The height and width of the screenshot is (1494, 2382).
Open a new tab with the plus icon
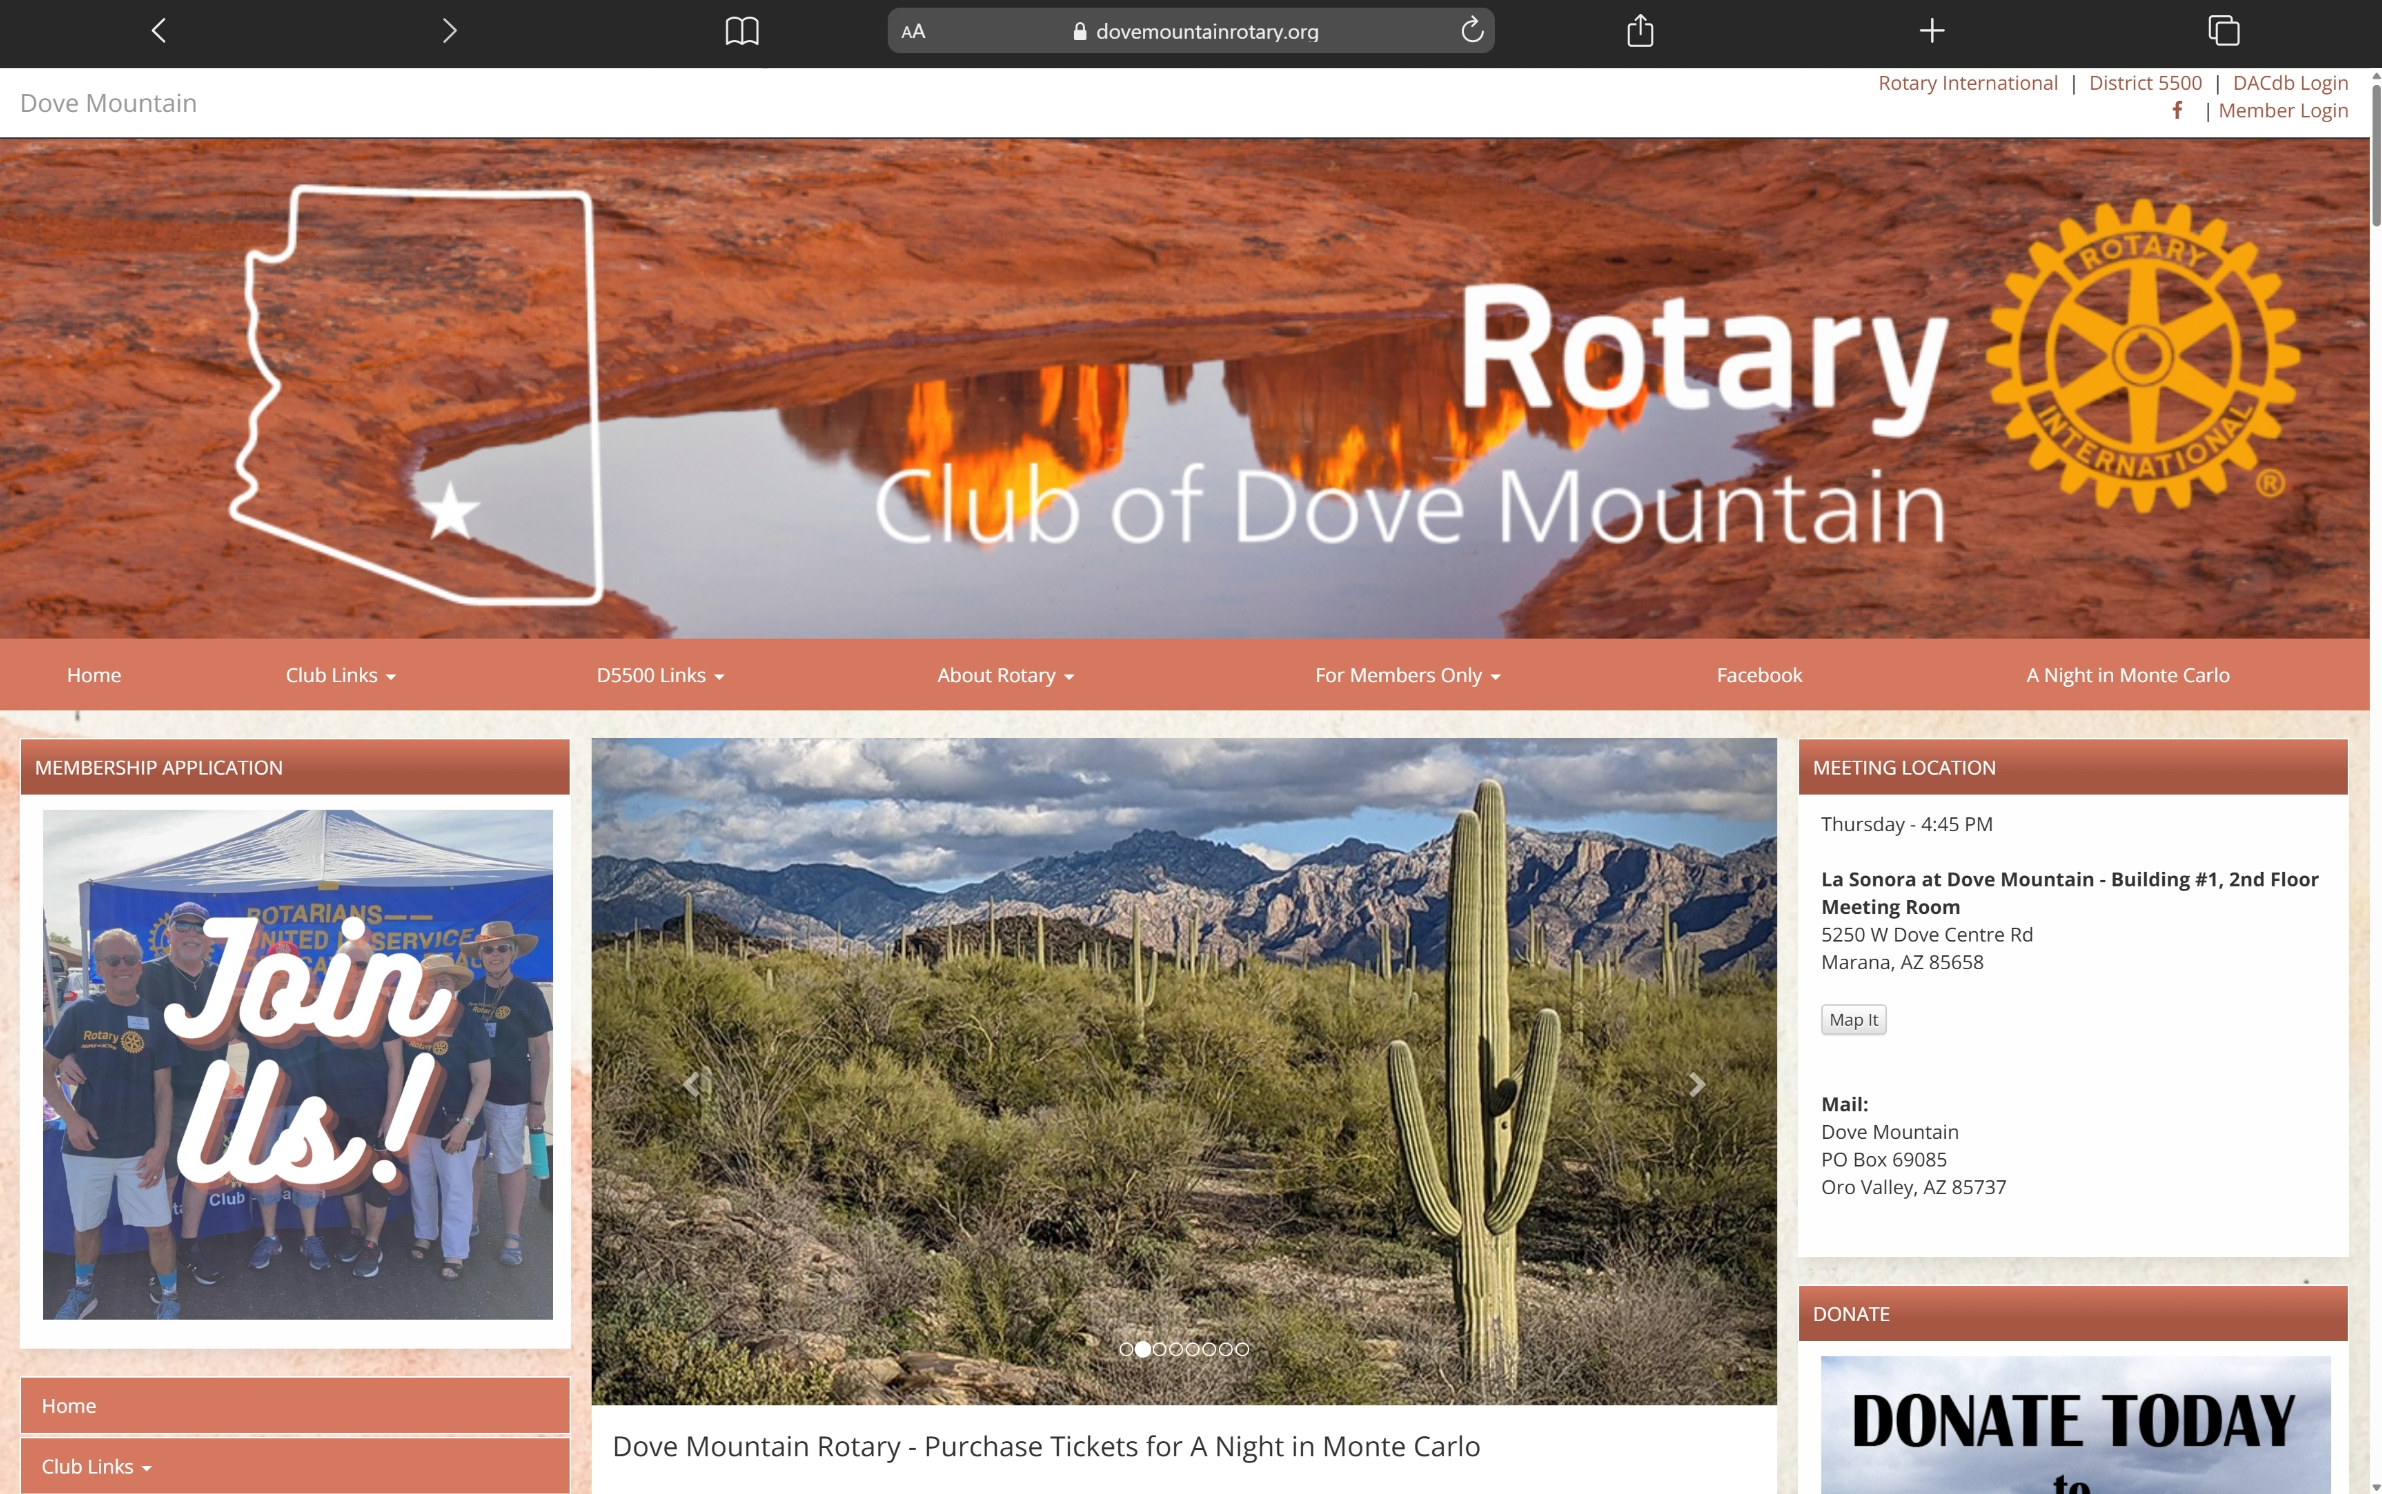[x=1932, y=31]
